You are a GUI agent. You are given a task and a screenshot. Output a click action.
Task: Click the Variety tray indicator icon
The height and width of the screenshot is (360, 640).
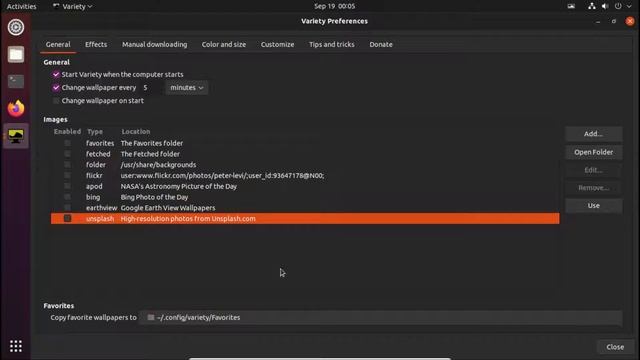pos(571,6)
